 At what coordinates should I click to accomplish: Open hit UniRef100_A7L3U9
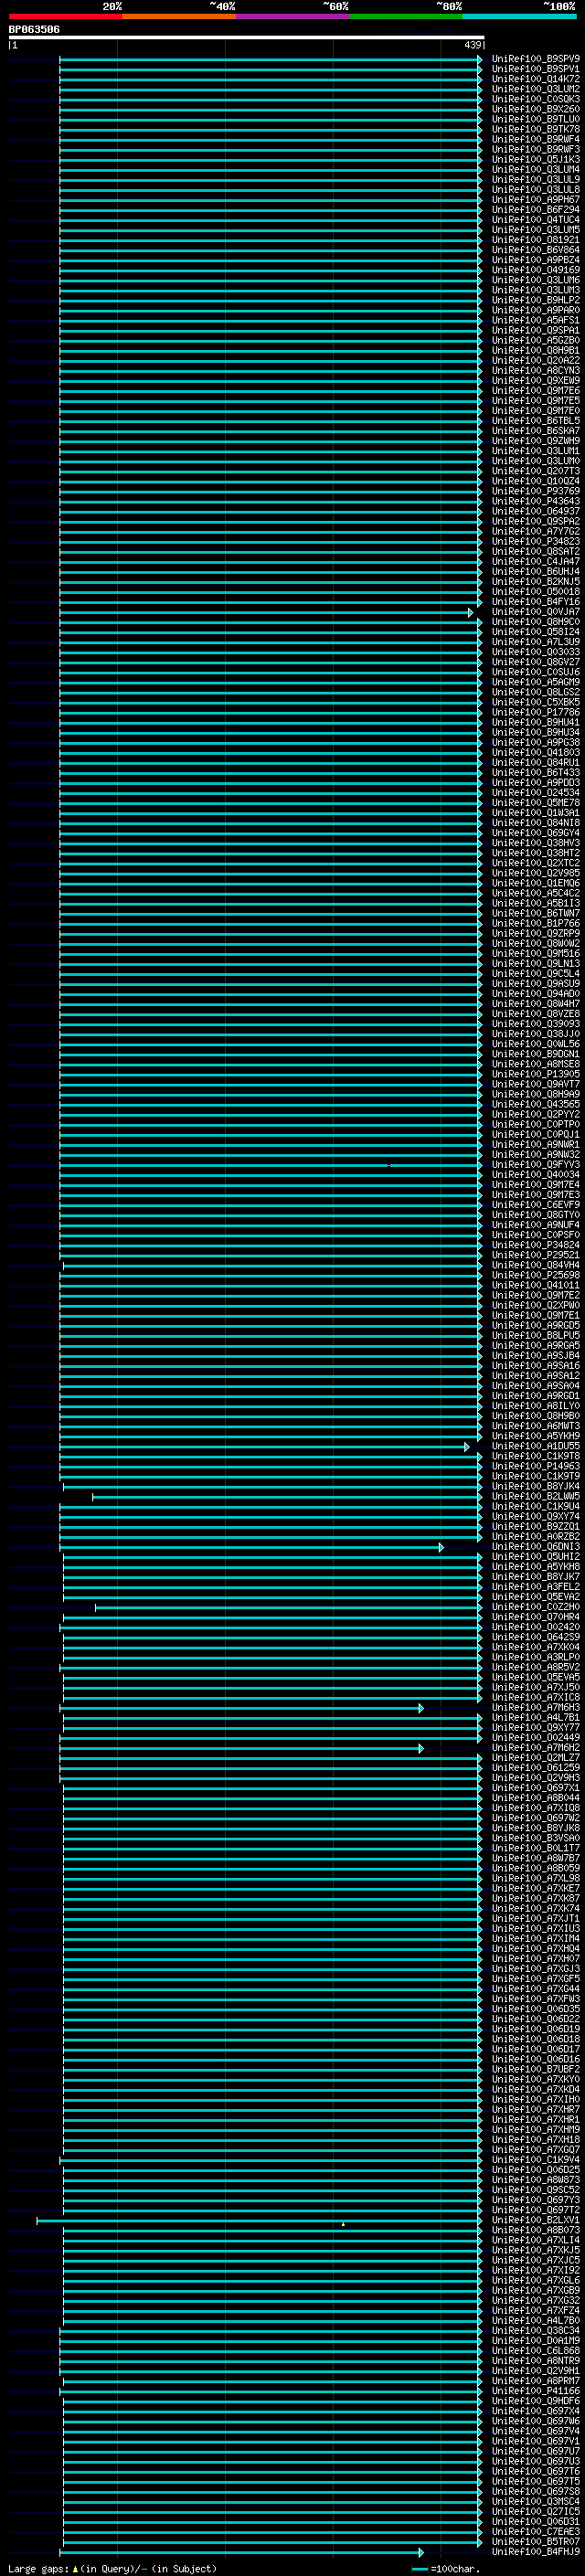[x=536, y=642]
